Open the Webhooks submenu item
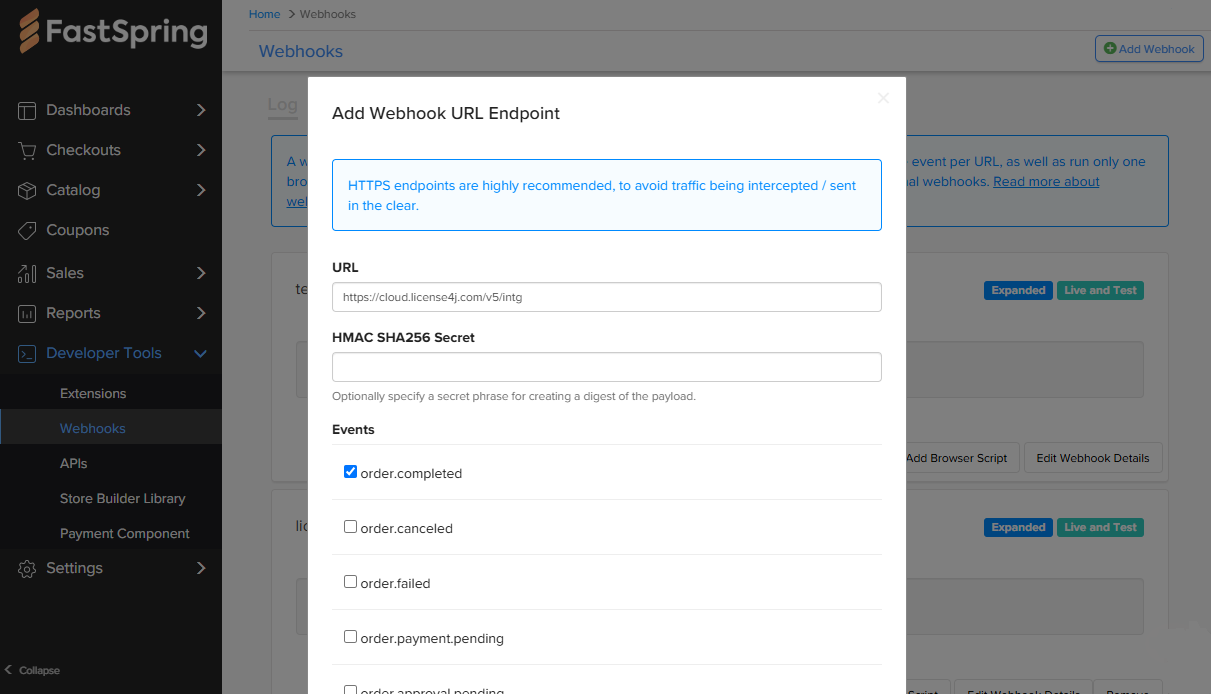1211x694 pixels. pyautogui.click(x=93, y=429)
